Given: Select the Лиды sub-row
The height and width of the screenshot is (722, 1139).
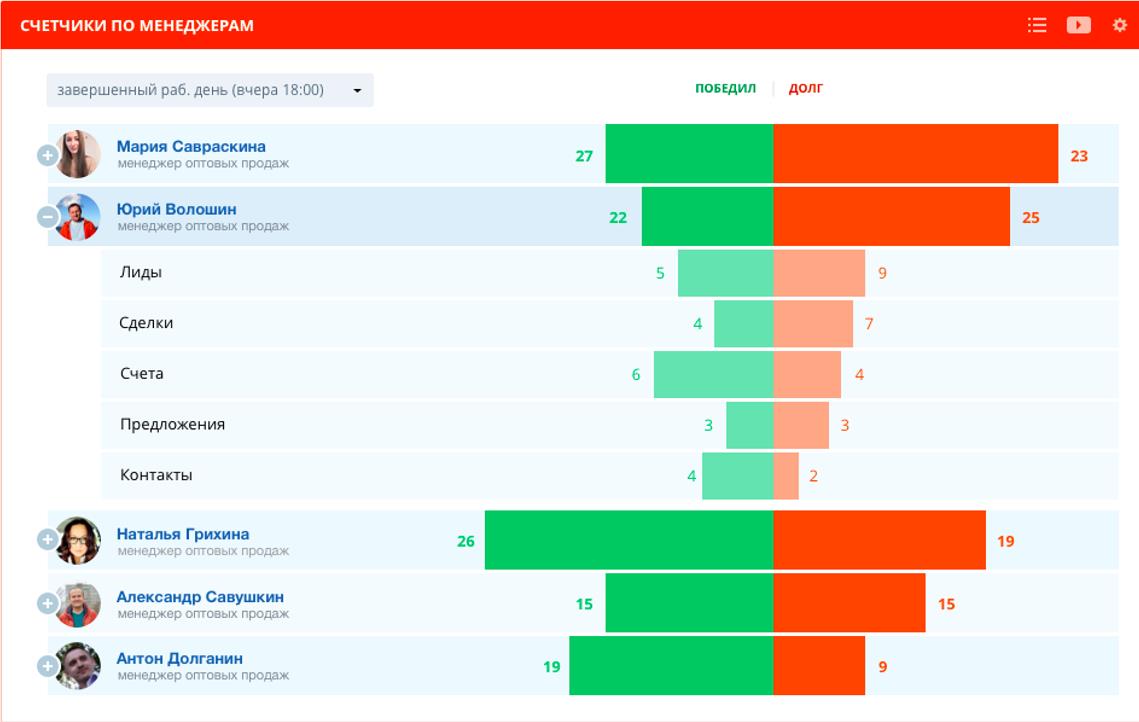Looking at the screenshot, I should click(x=141, y=272).
